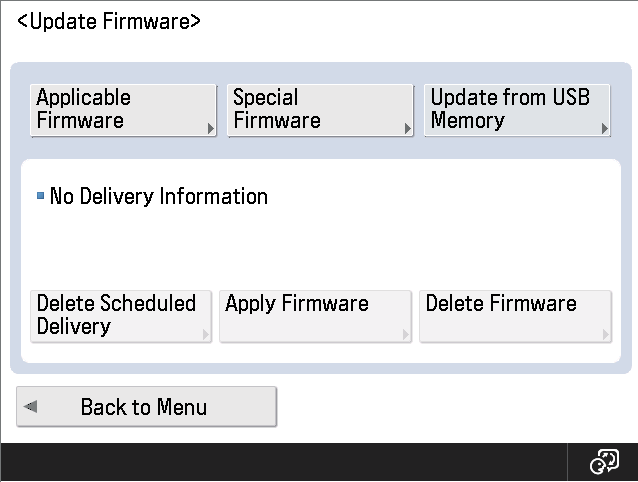Click the arrow on Delete Scheduled Delivery

coord(205,334)
